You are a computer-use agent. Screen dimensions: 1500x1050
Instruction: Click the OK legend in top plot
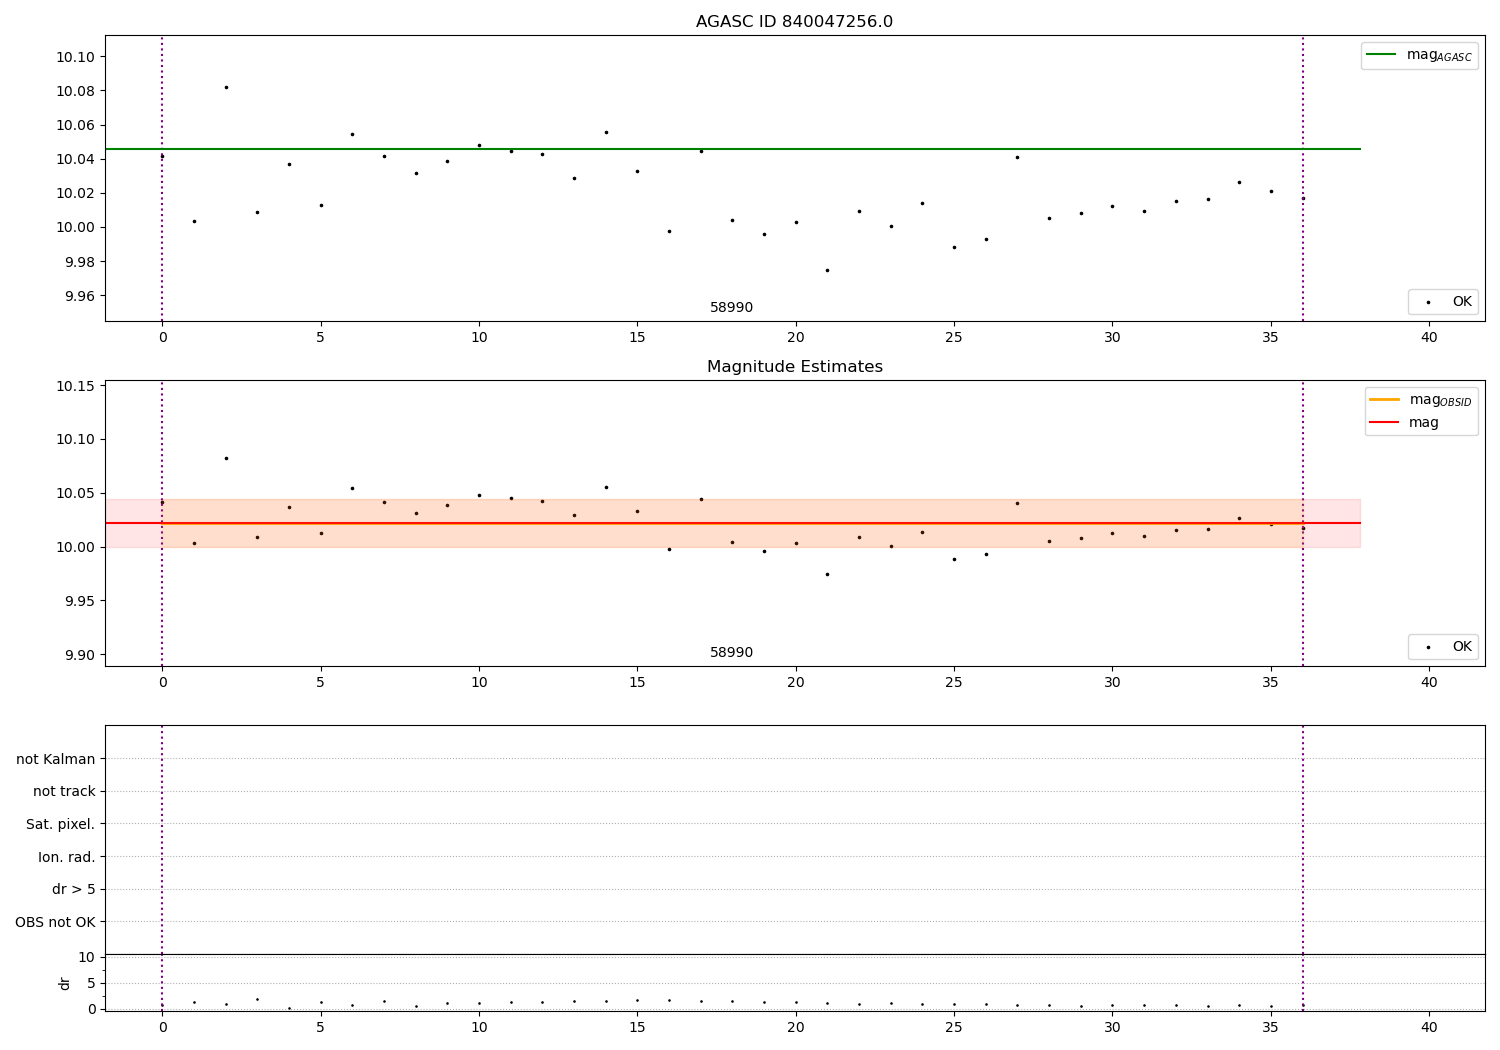pyautogui.click(x=1443, y=302)
